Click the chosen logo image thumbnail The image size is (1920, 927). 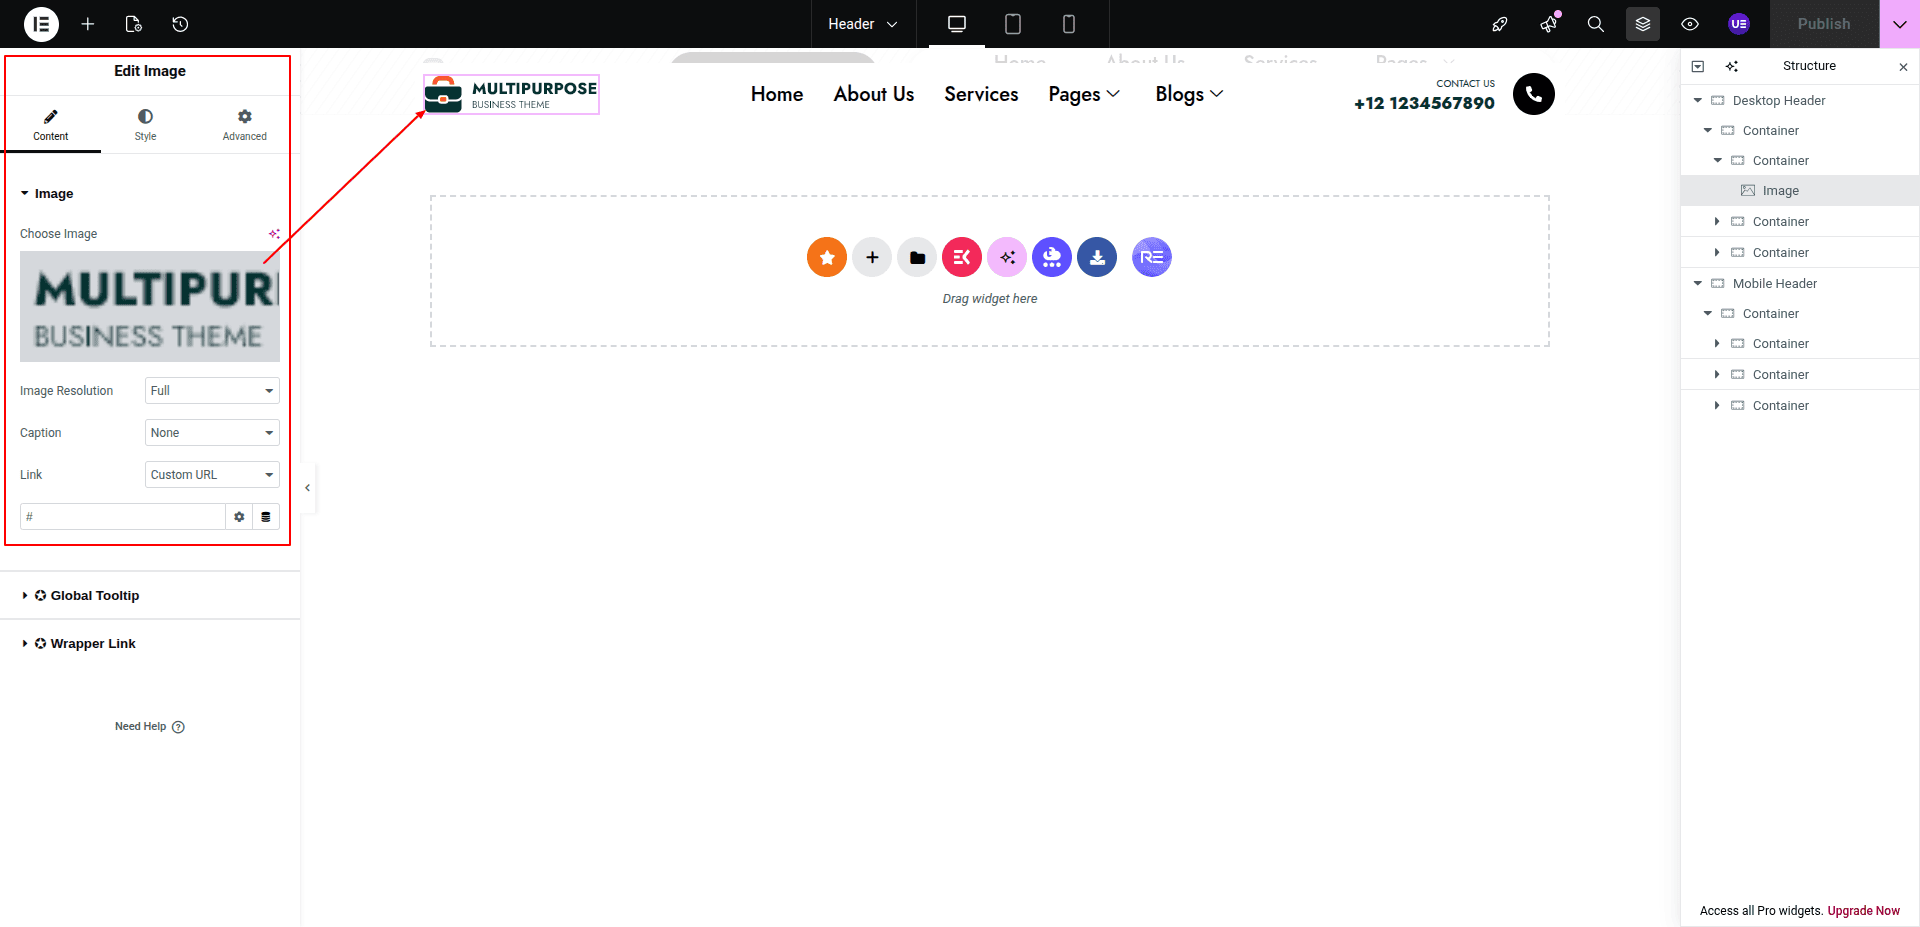click(150, 306)
